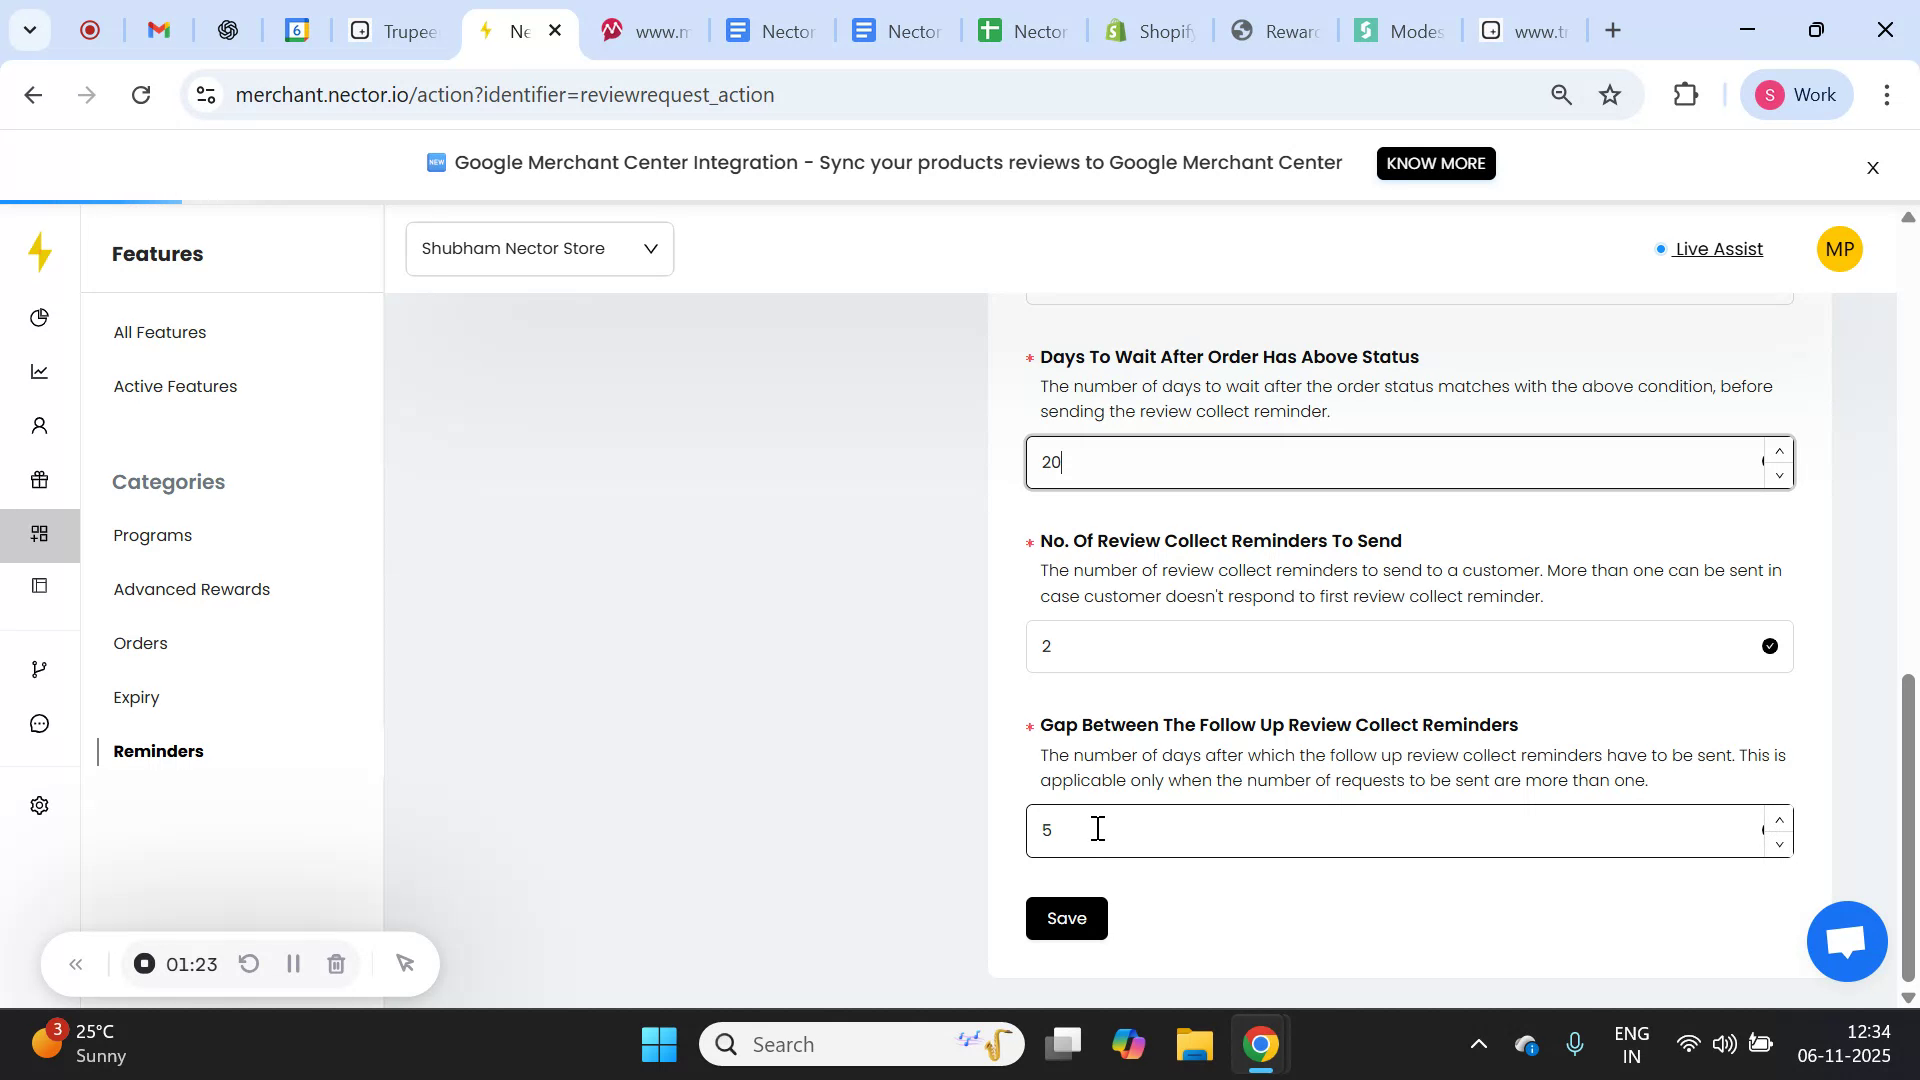Open the settings gear in sidebar
The width and height of the screenshot is (1920, 1080).
tap(40, 805)
